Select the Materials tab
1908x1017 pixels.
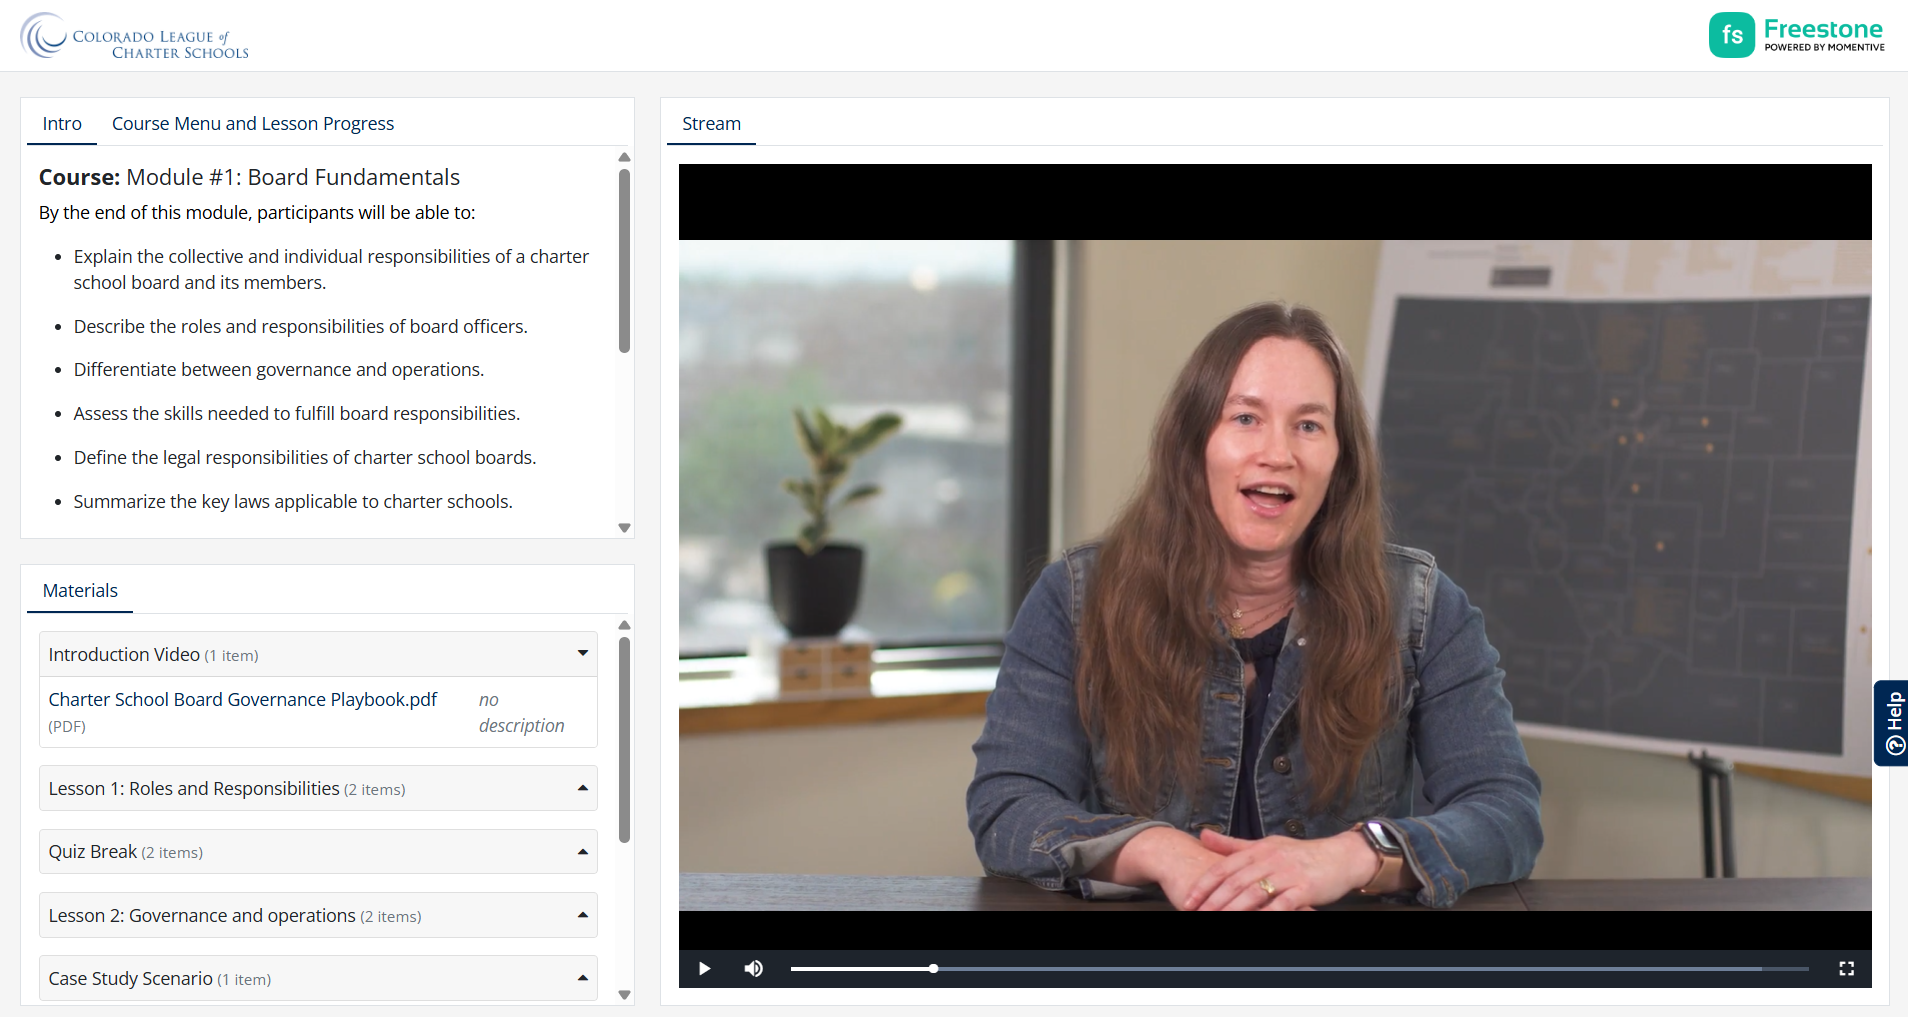click(80, 591)
